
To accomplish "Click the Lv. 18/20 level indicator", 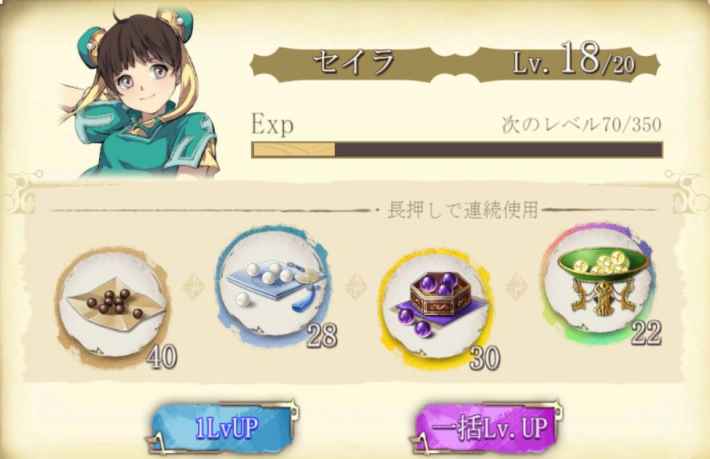I will pos(573,60).
